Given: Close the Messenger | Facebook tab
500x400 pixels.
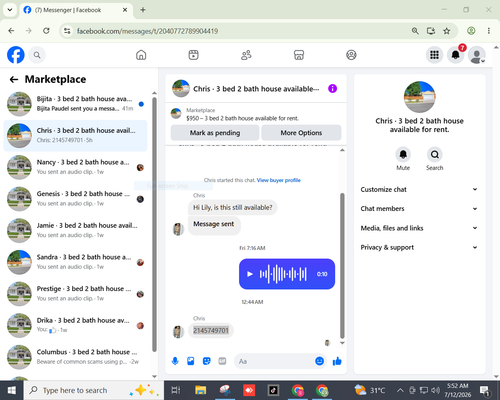Looking at the screenshot, I should coord(125,10).
